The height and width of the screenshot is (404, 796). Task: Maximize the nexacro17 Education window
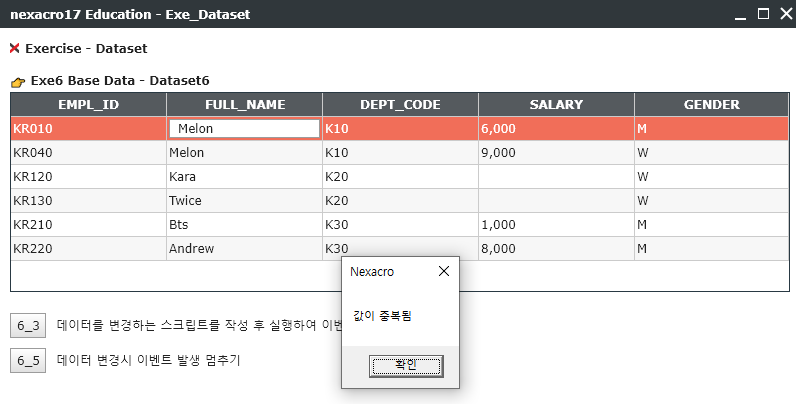click(x=763, y=14)
